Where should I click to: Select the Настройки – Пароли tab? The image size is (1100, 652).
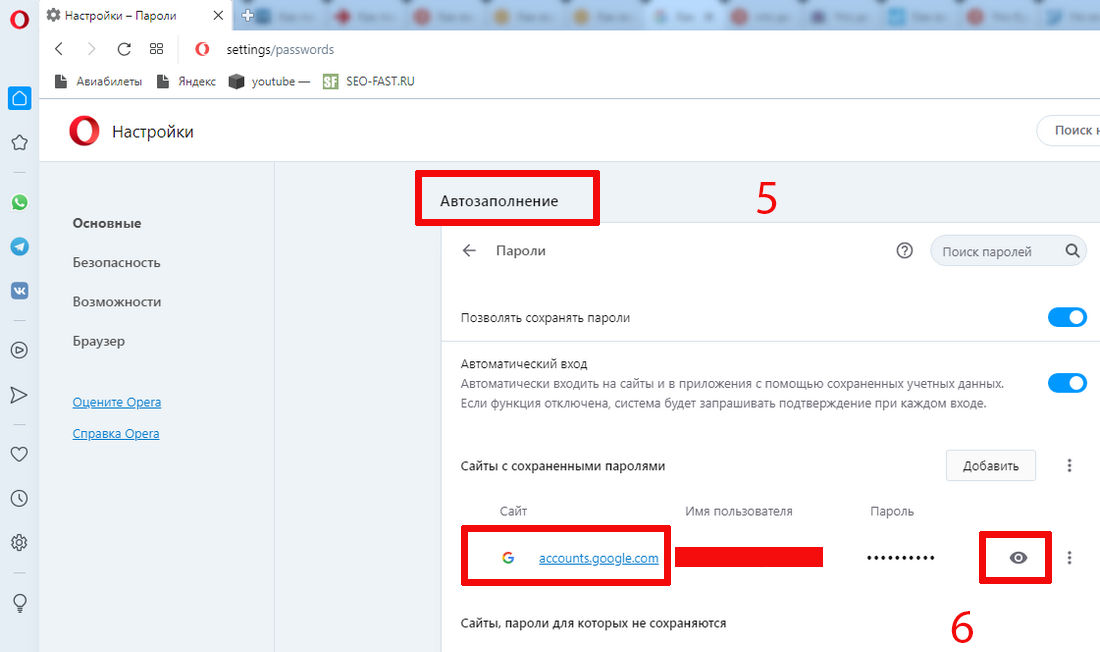(x=135, y=15)
